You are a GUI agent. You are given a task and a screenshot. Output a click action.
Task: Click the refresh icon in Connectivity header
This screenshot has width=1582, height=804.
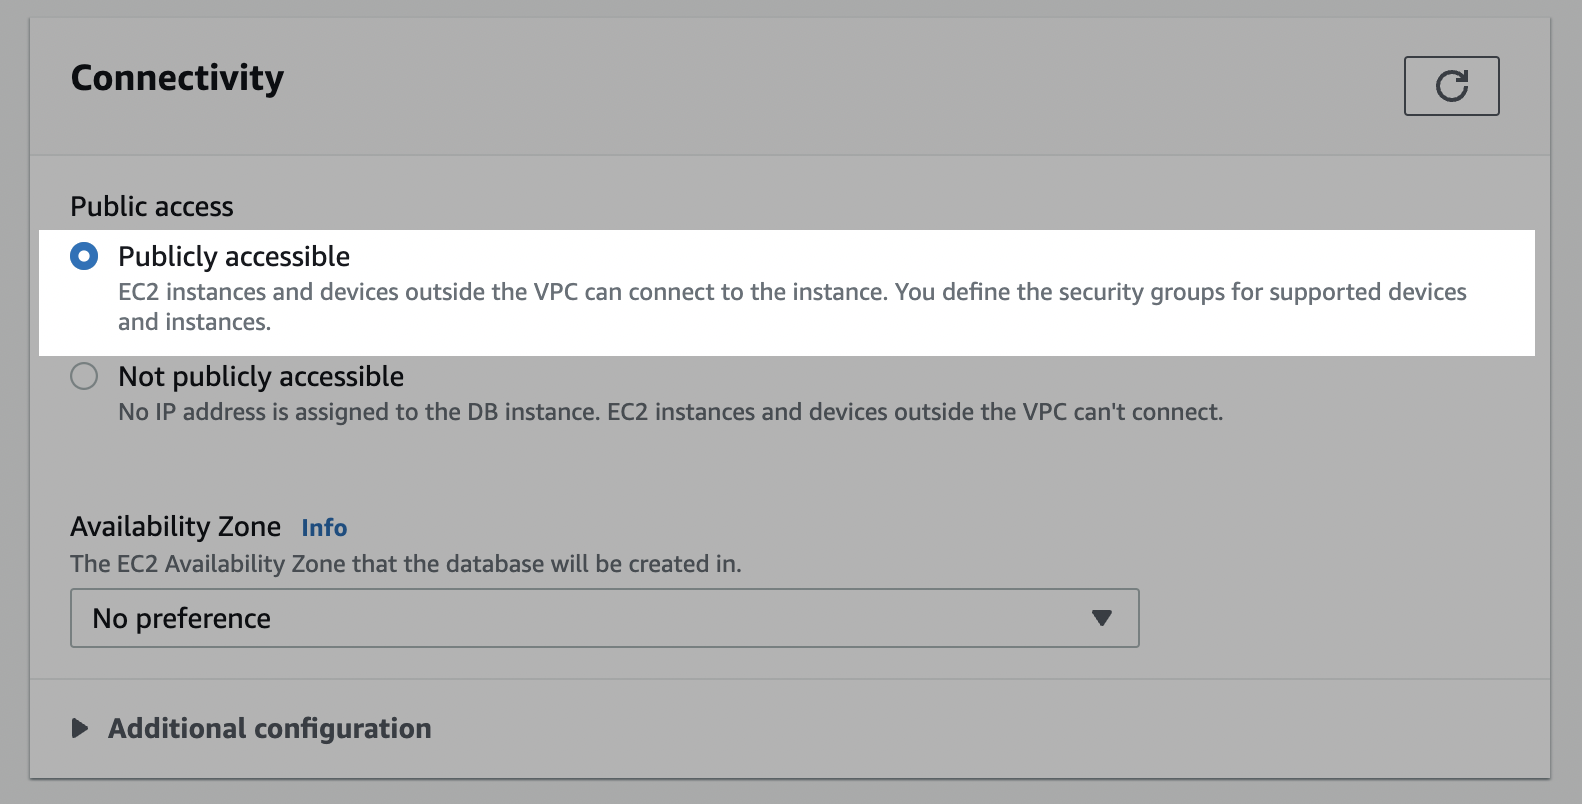pos(1451,86)
